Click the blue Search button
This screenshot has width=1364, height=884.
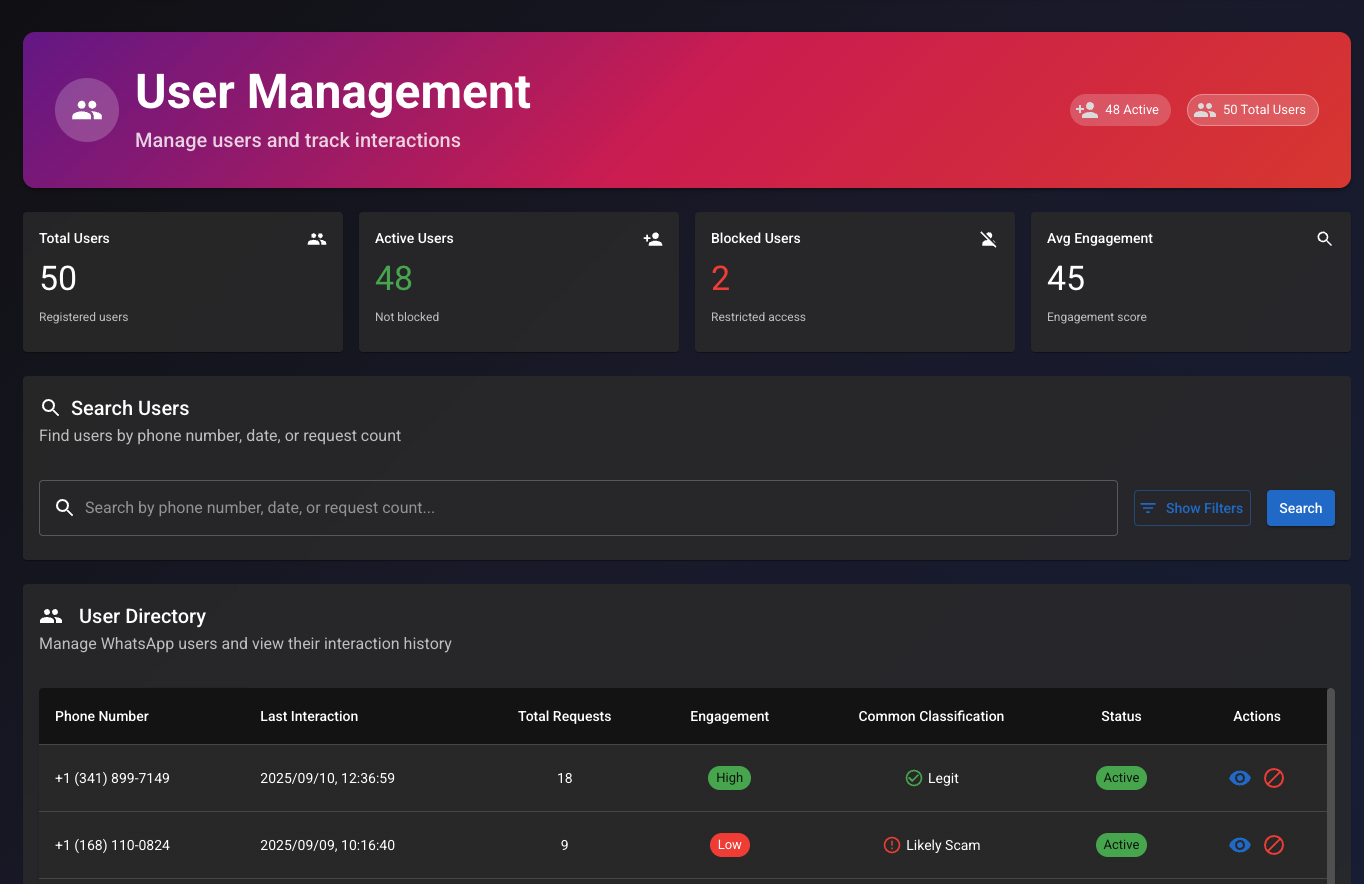(x=1301, y=508)
